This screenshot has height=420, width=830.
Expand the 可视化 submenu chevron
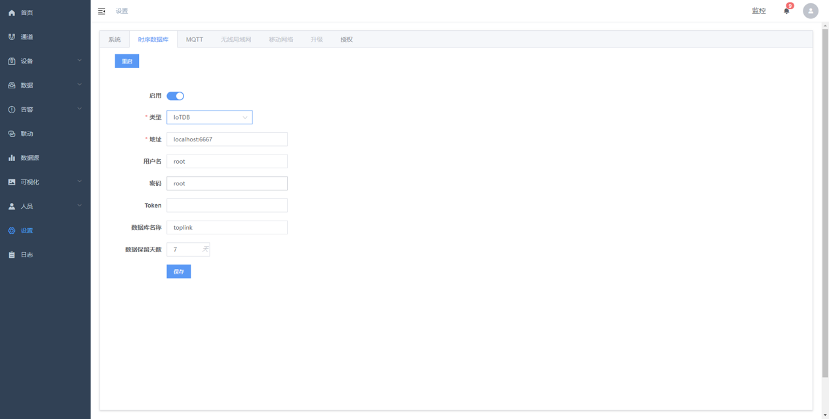point(79,182)
